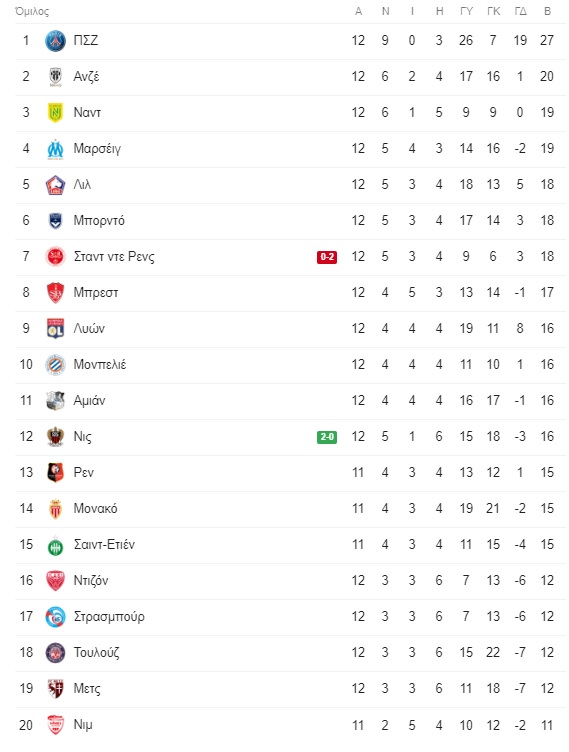Screen dimensions: 569x752
Task: Open the Νιμ row at position 20
Action: click(x=290, y=725)
